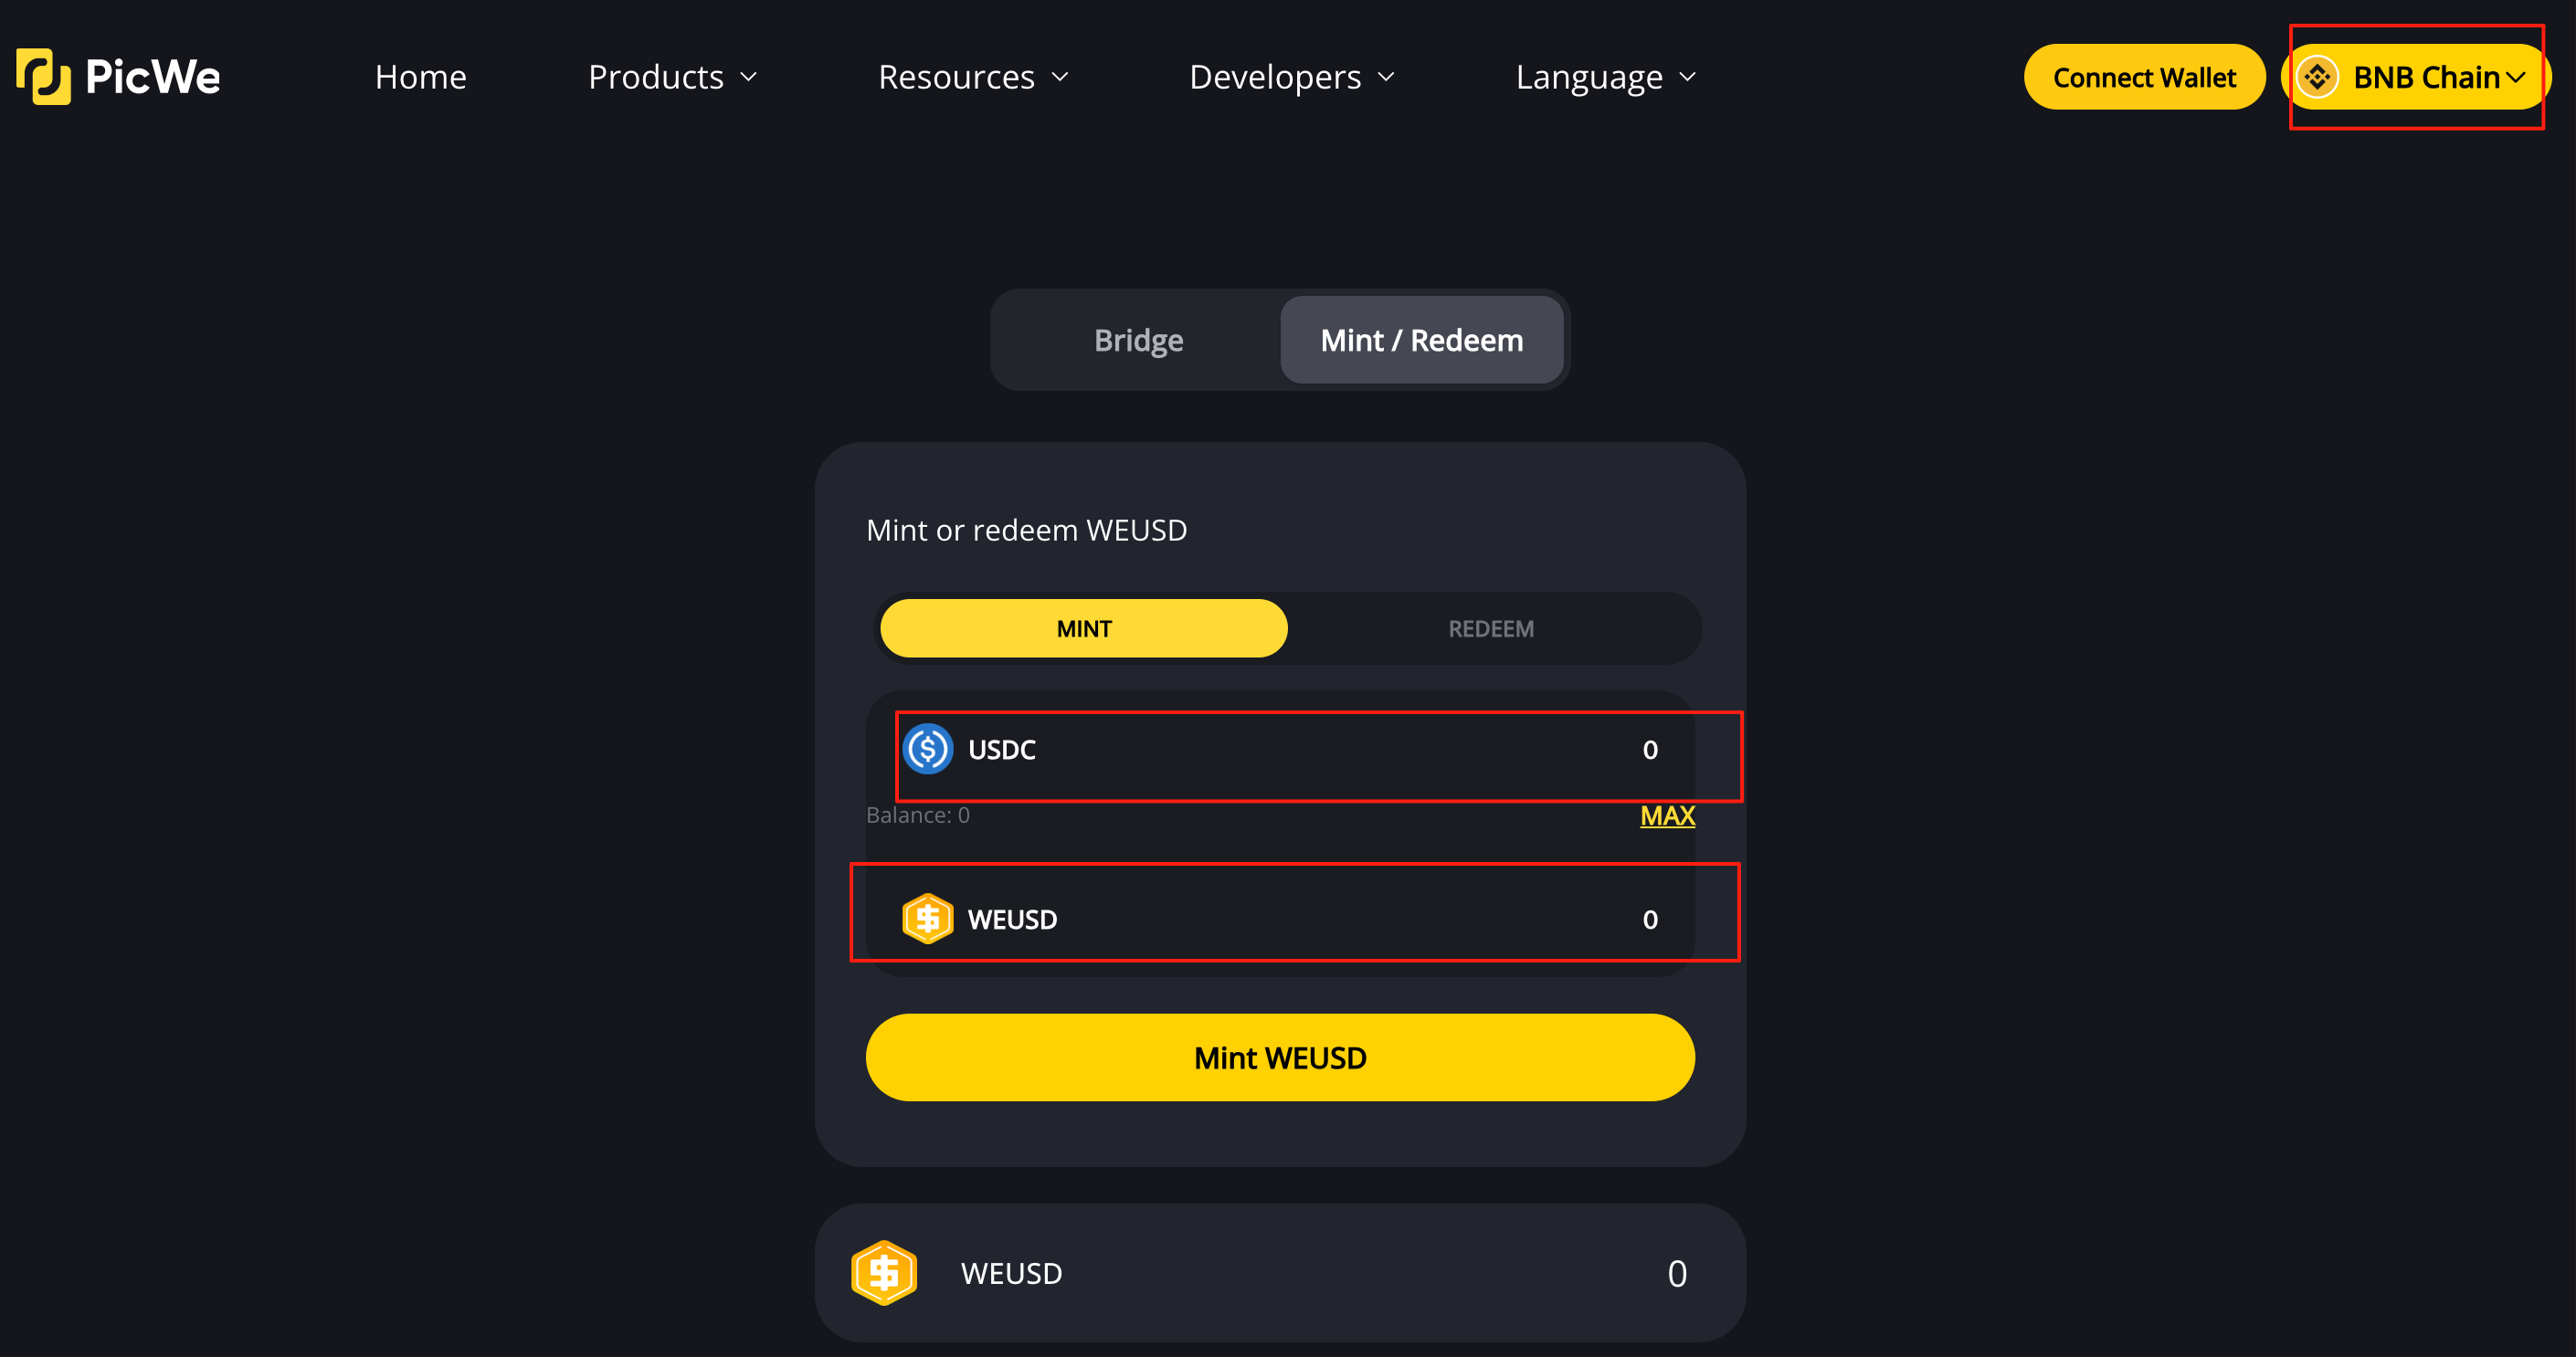
Task: Click the Mint WEUSD button
Action: coord(1280,1058)
